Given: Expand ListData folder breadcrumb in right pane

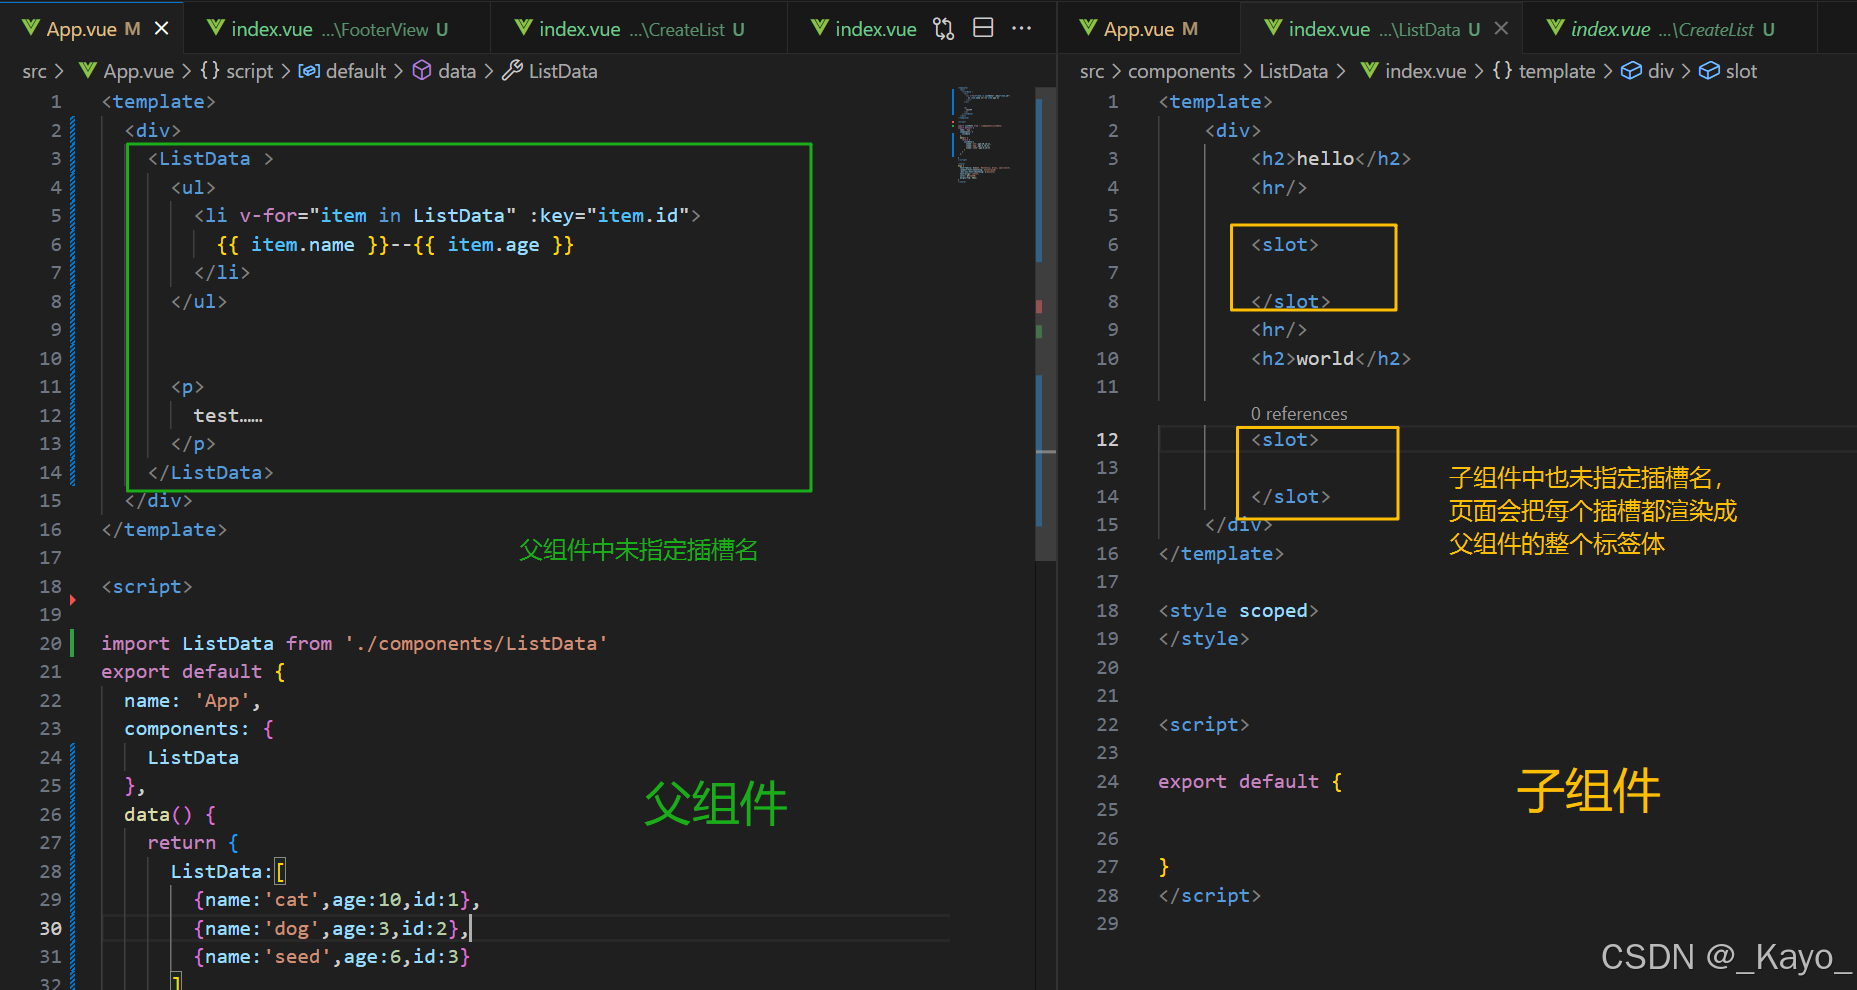Looking at the screenshot, I should point(1293,71).
